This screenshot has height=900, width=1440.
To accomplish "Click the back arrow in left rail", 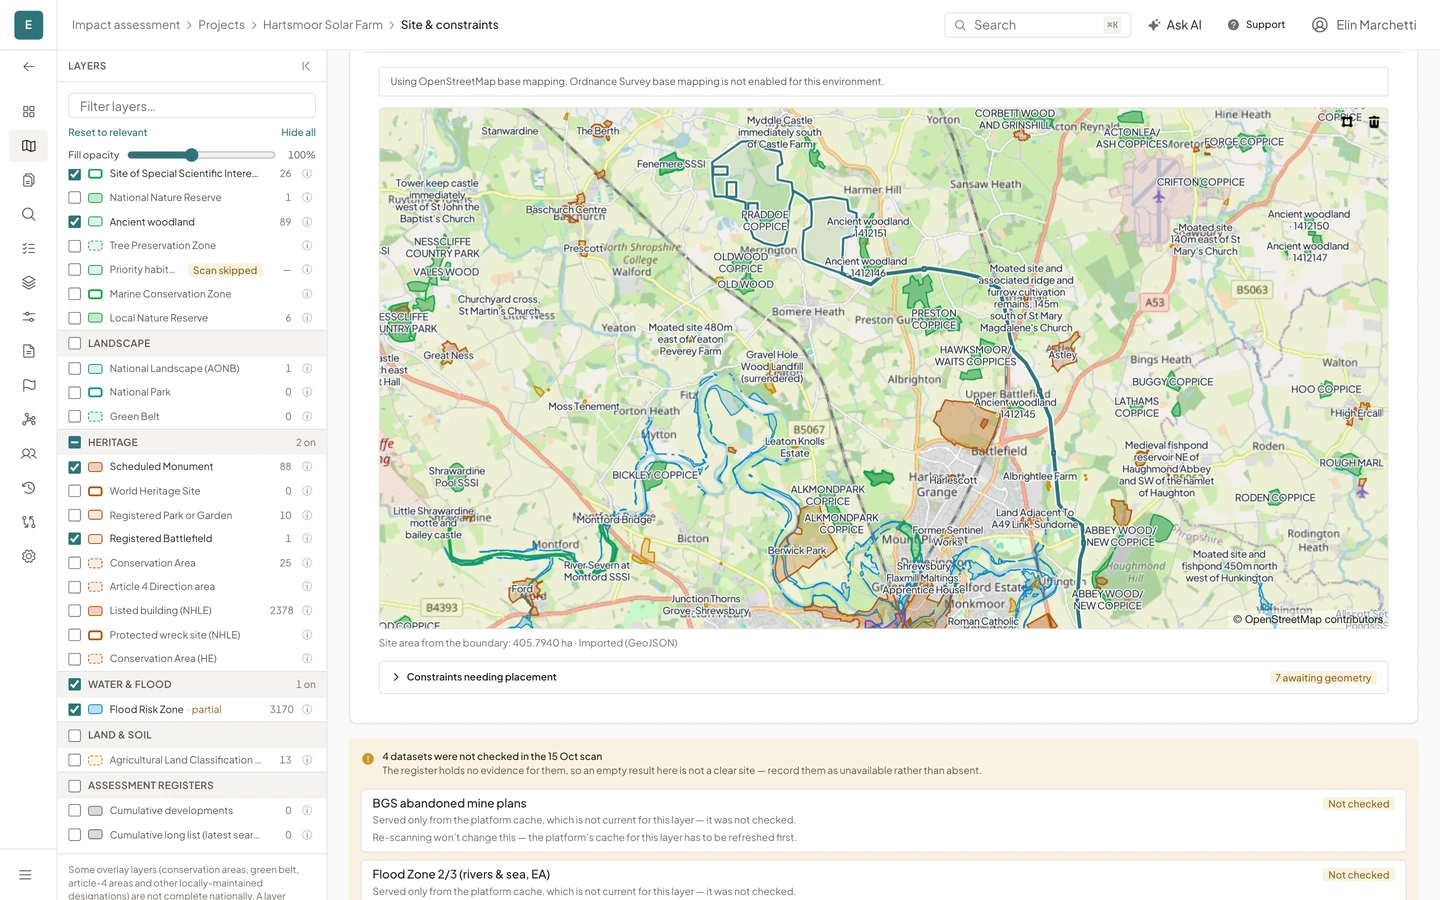I will pos(29,66).
